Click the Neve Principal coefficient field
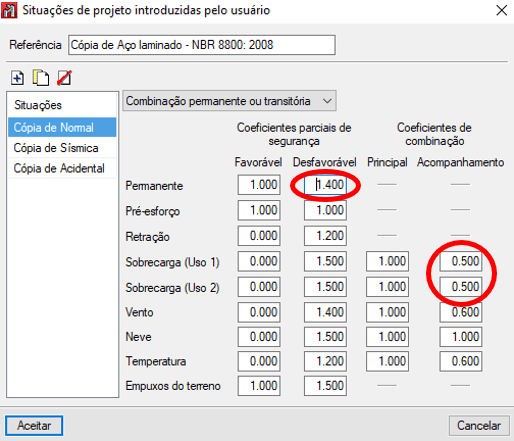This screenshot has width=514, height=441. pyautogui.click(x=387, y=337)
